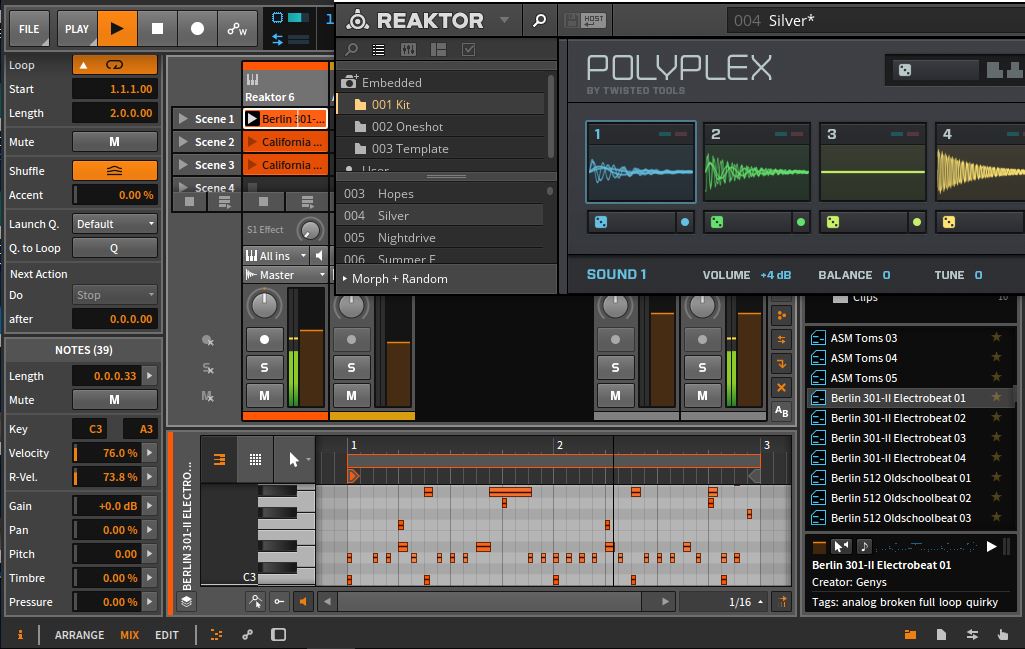Expand the arrow next to Gain +0.0 dB
This screenshot has width=1025, height=649.
click(150, 506)
